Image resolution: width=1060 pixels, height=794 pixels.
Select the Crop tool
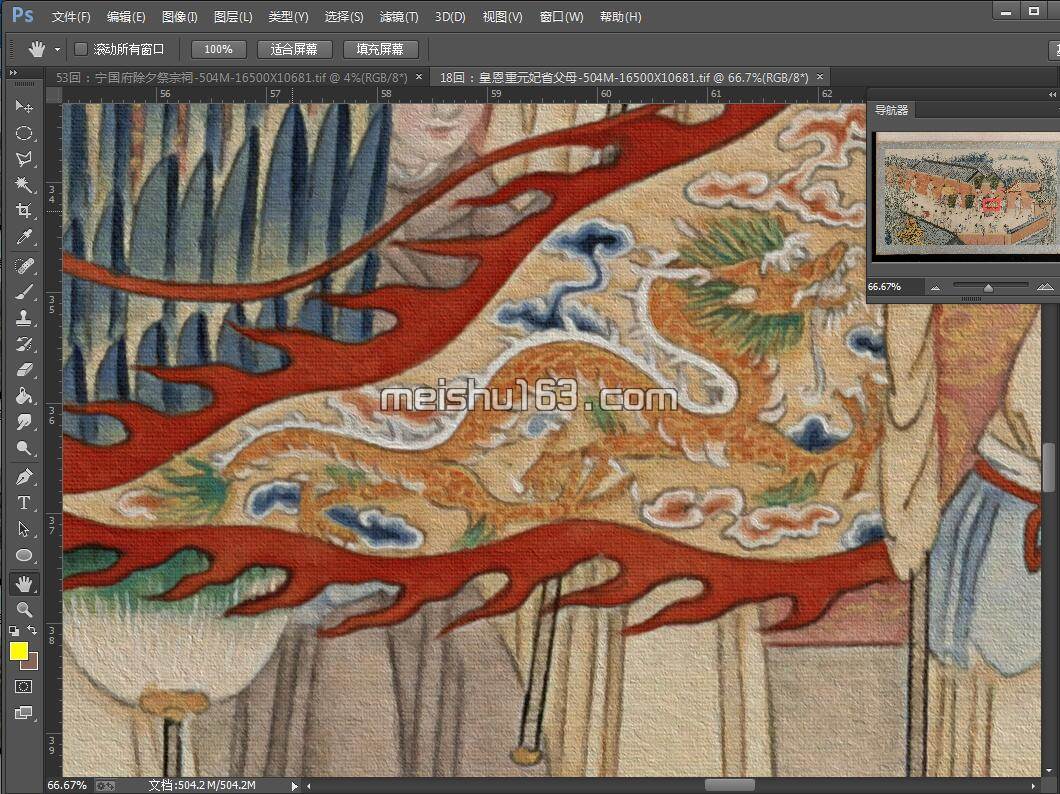pos(24,211)
